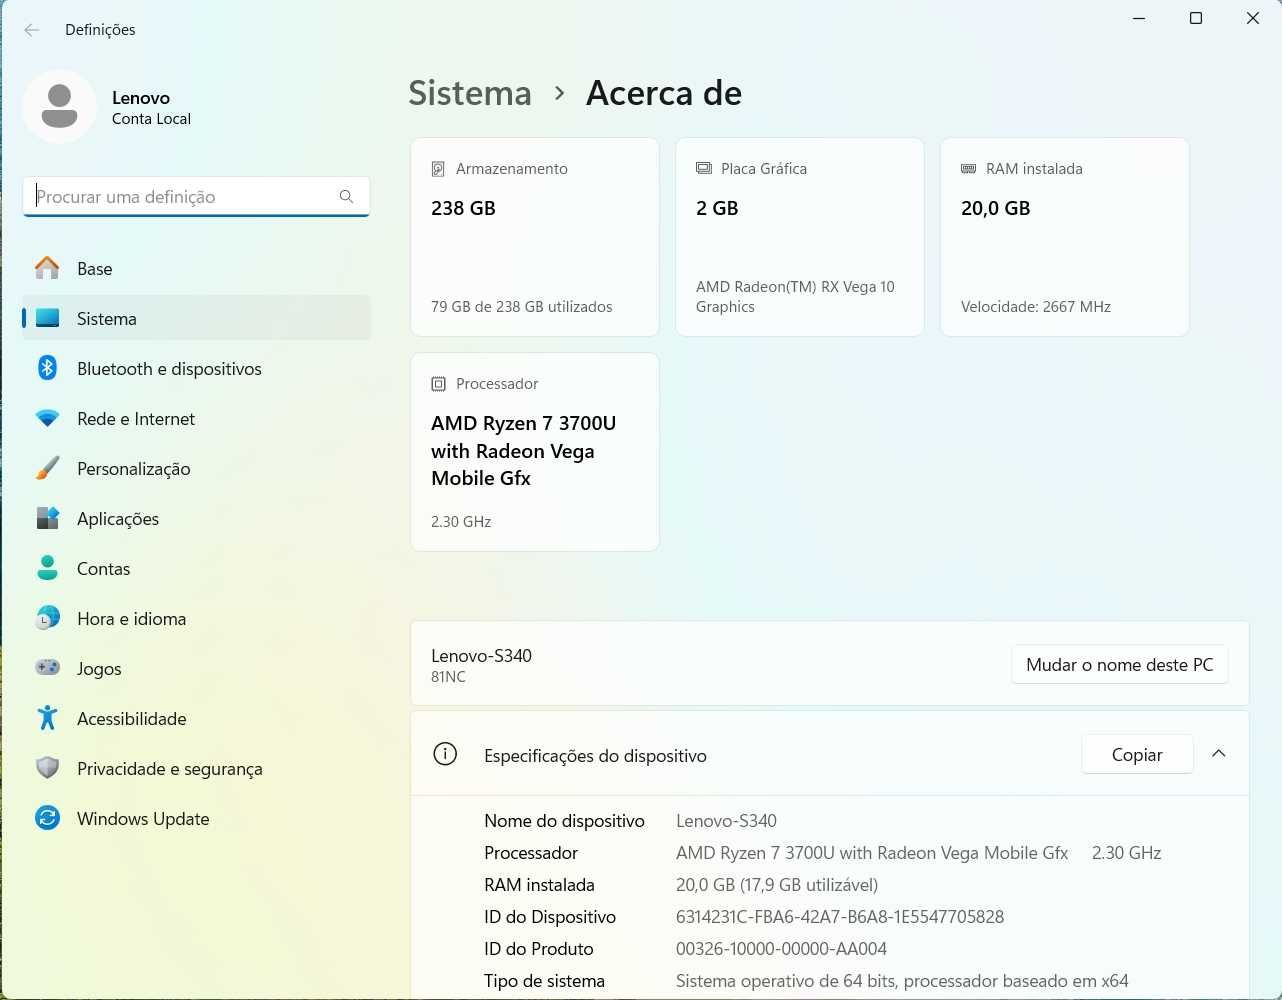
Task: Click the device ID value 6314231C-FBA6
Action: [x=840, y=917]
